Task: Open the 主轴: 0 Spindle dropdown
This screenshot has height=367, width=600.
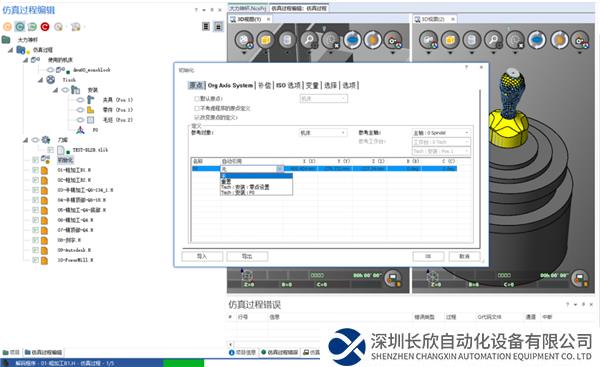Action: pos(441,133)
